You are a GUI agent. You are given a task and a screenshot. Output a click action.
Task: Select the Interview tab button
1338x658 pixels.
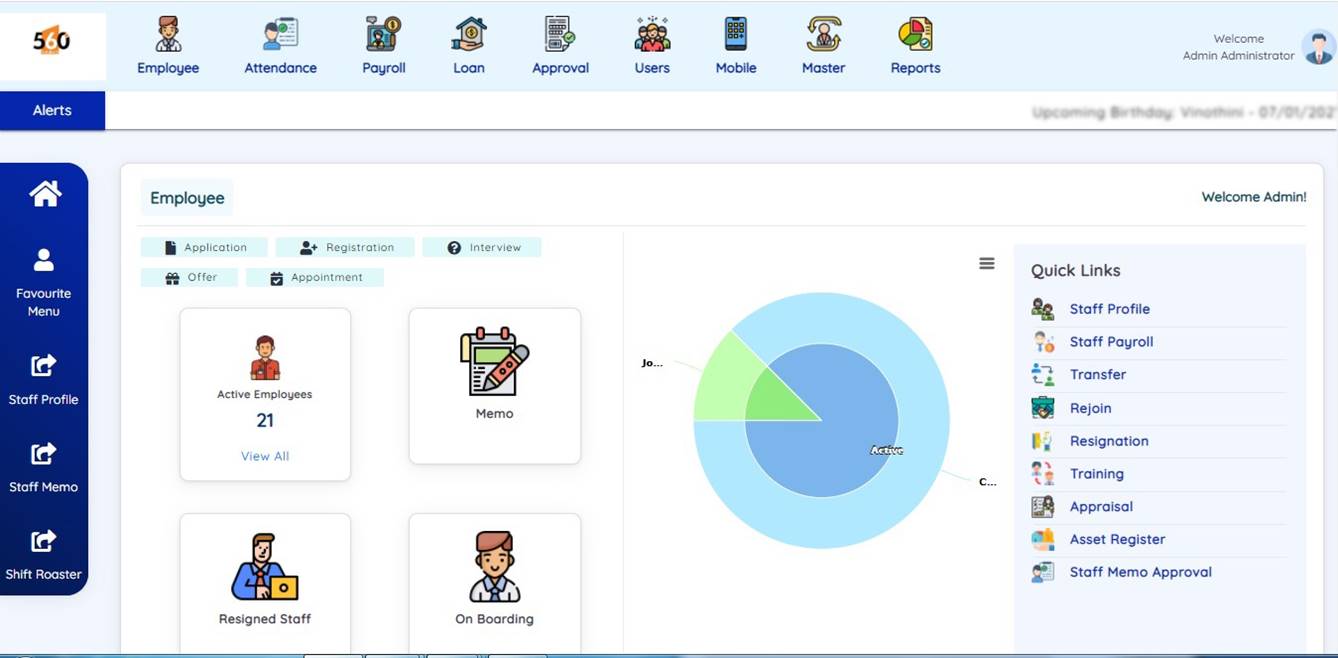pyautogui.click(x=482, y=247)
